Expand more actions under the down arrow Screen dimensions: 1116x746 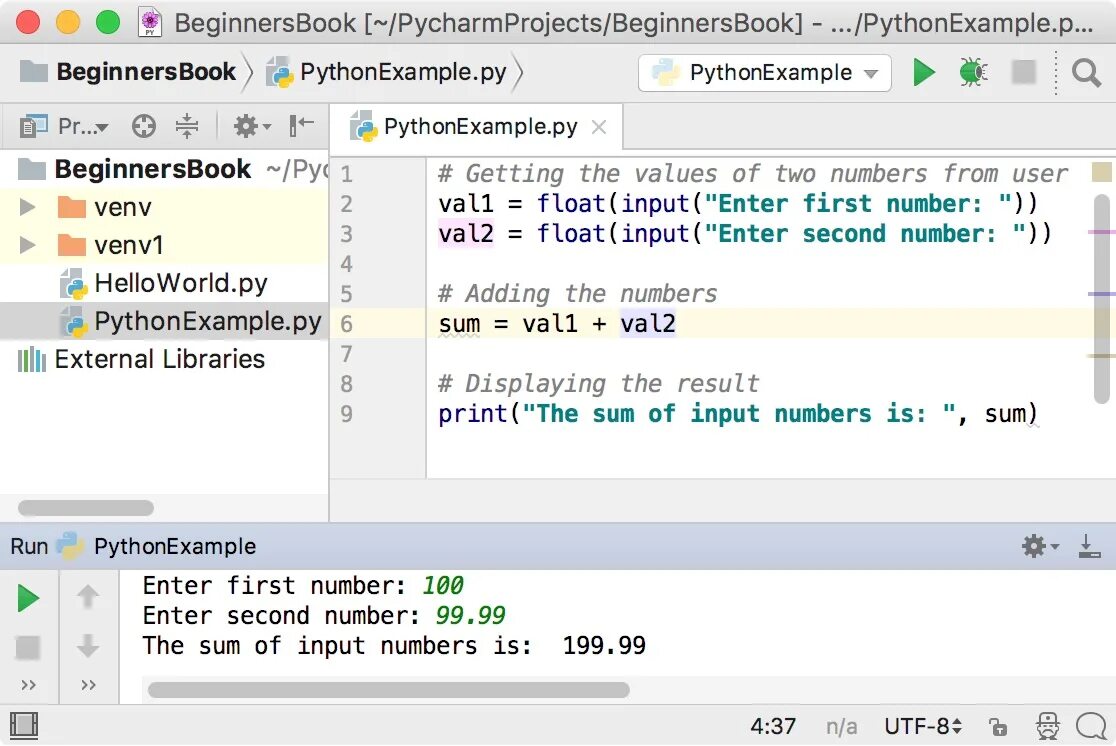(88, 685)
